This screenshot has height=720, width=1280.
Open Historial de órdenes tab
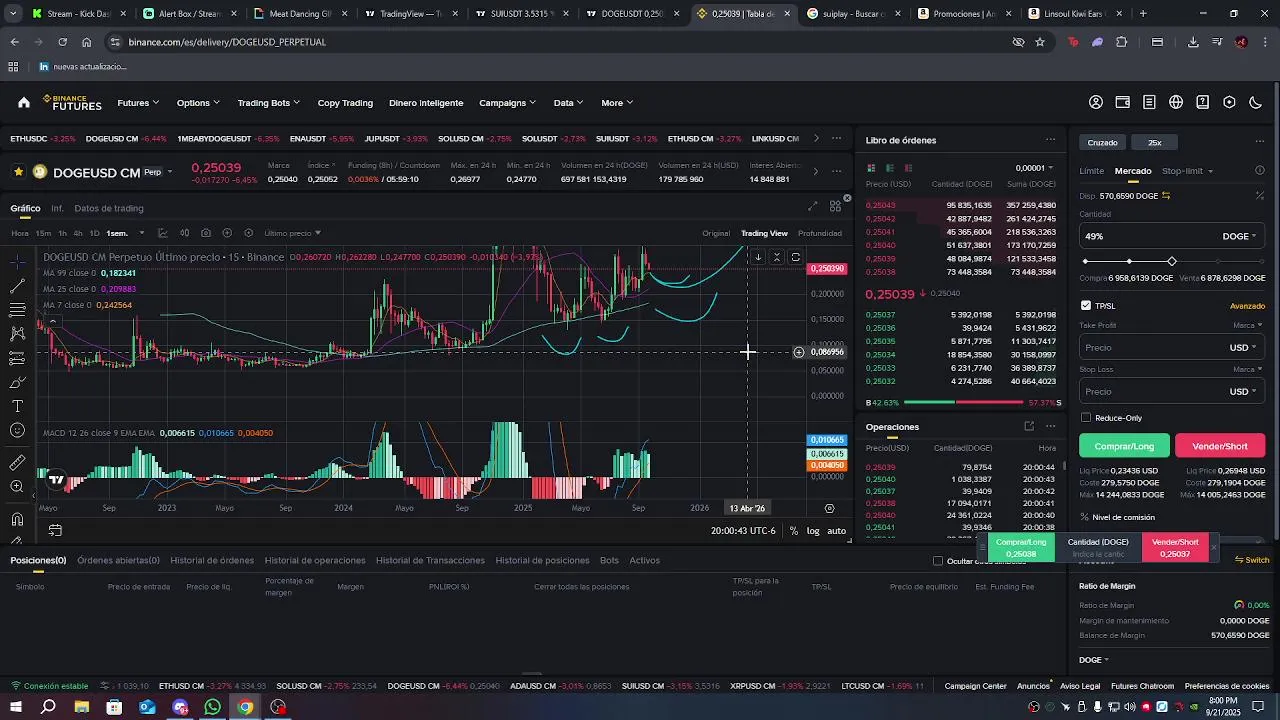point(212,560)
